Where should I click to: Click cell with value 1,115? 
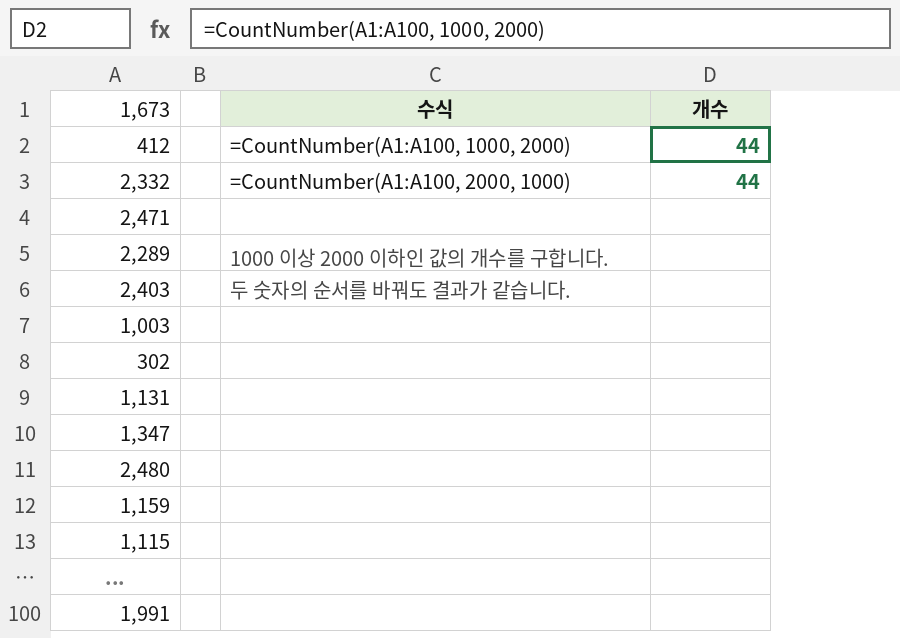115,541
